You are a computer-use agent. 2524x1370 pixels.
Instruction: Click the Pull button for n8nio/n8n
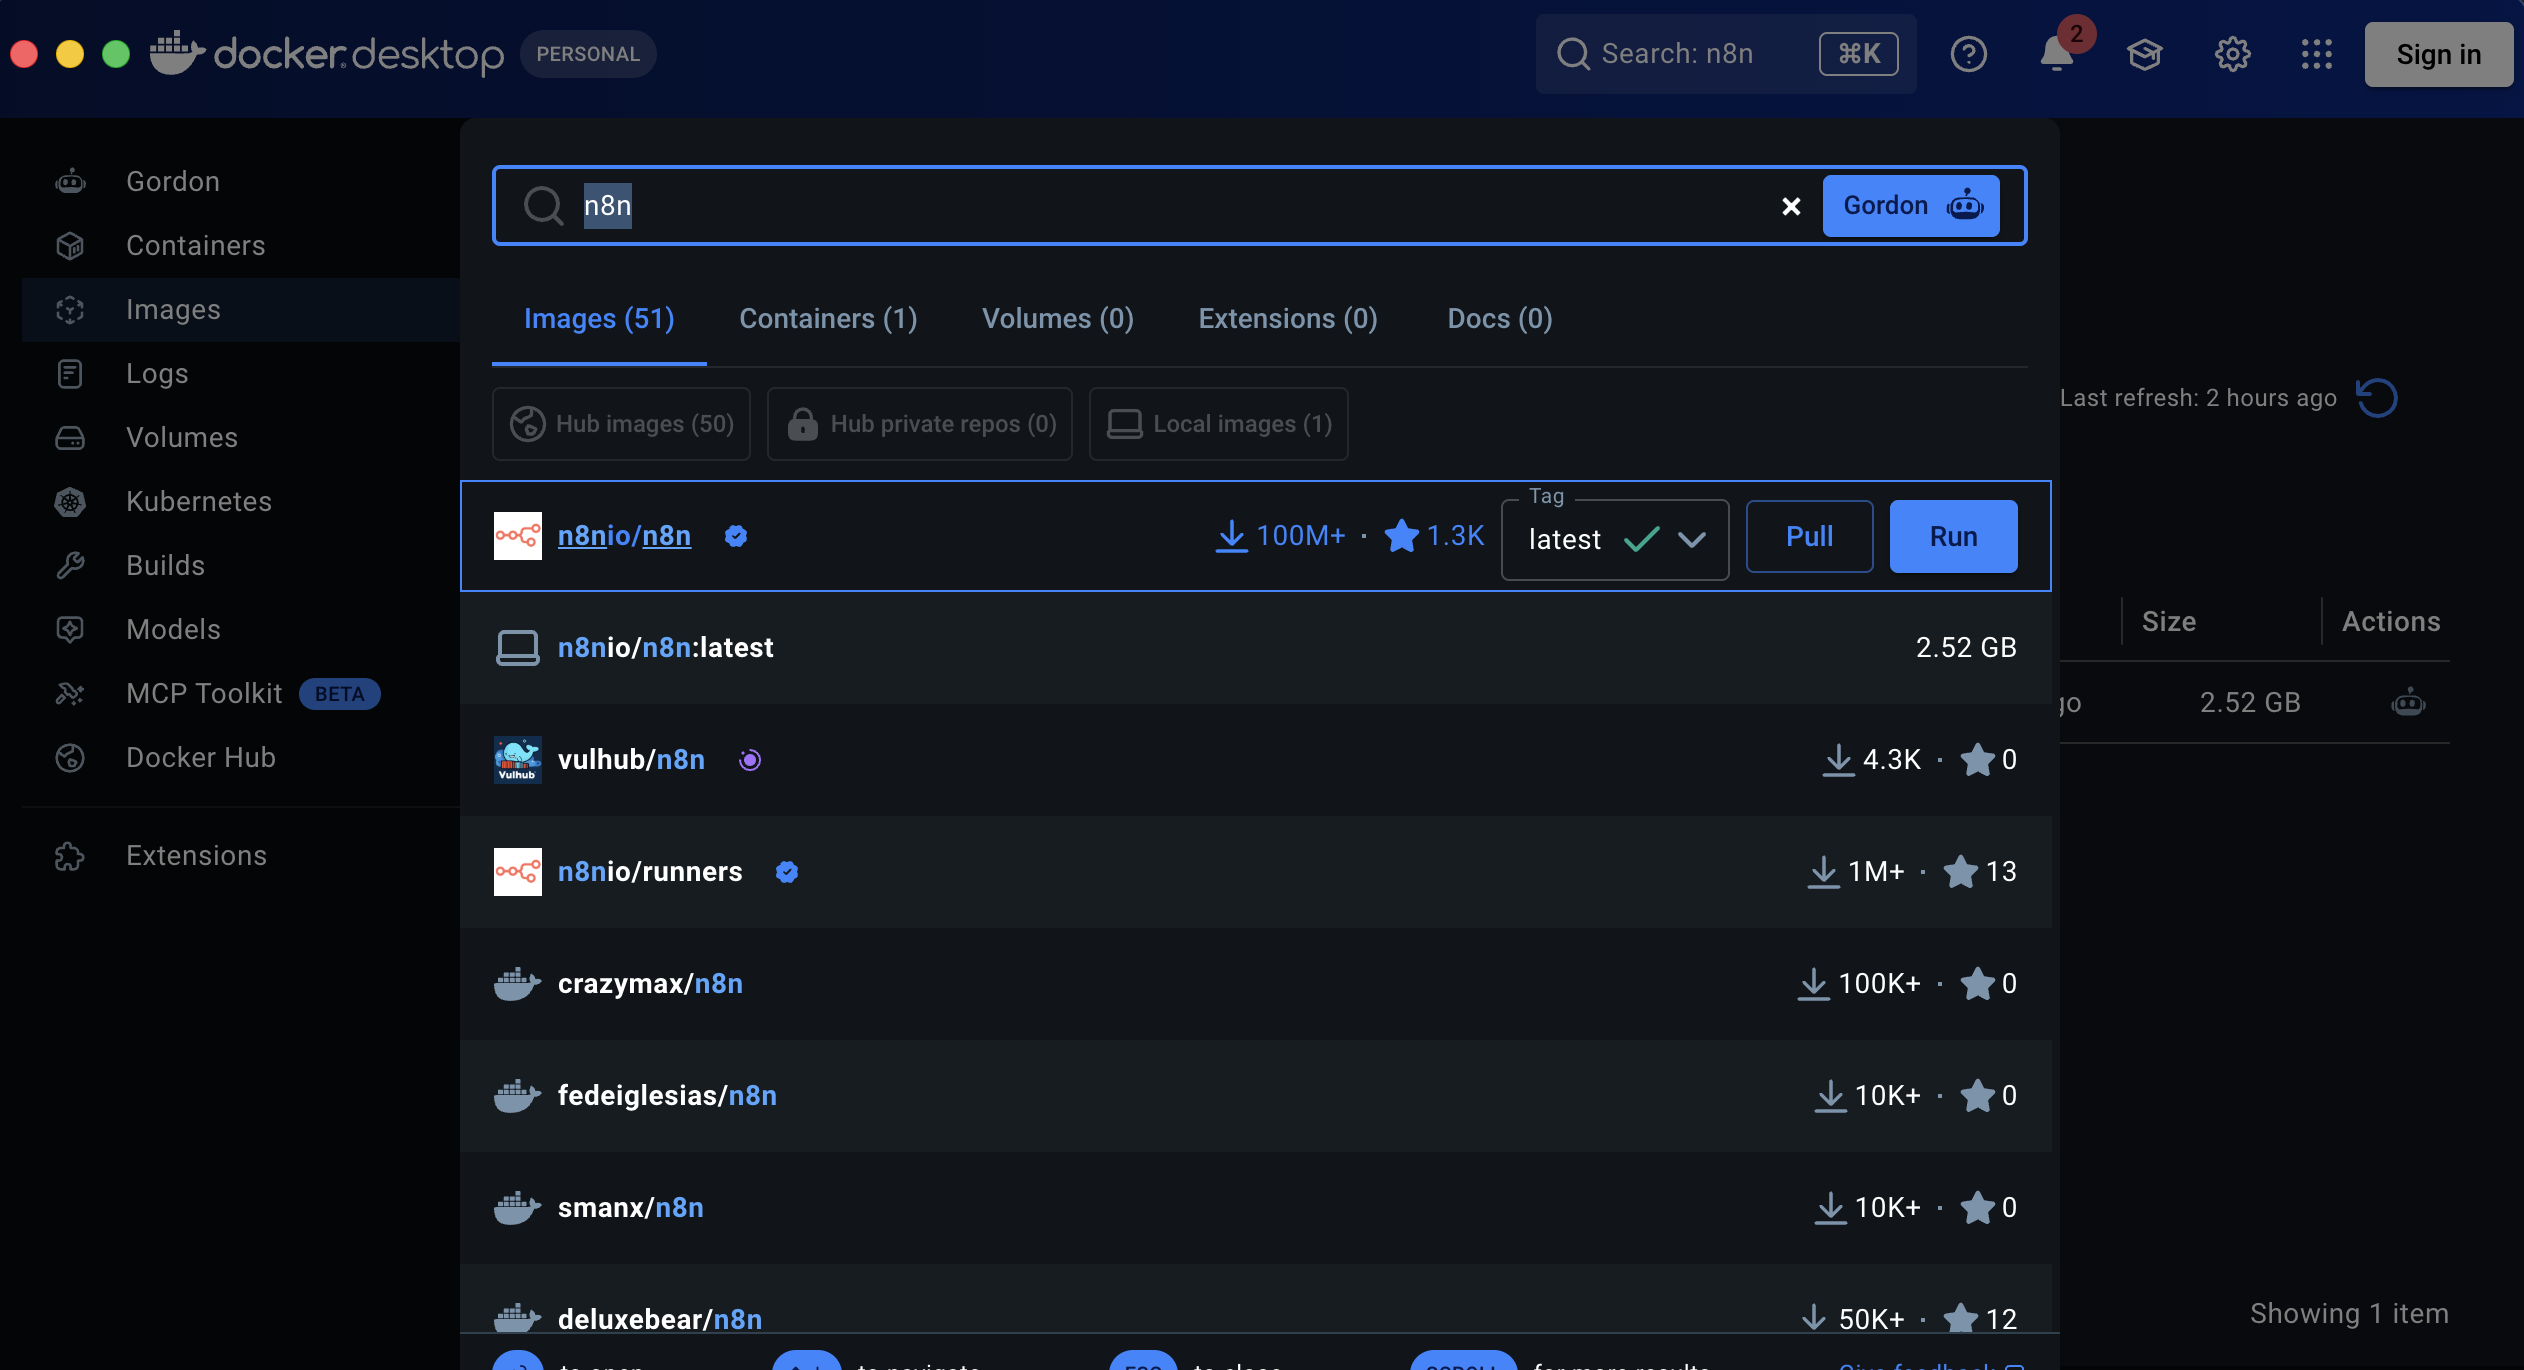tap(1810, 536)
